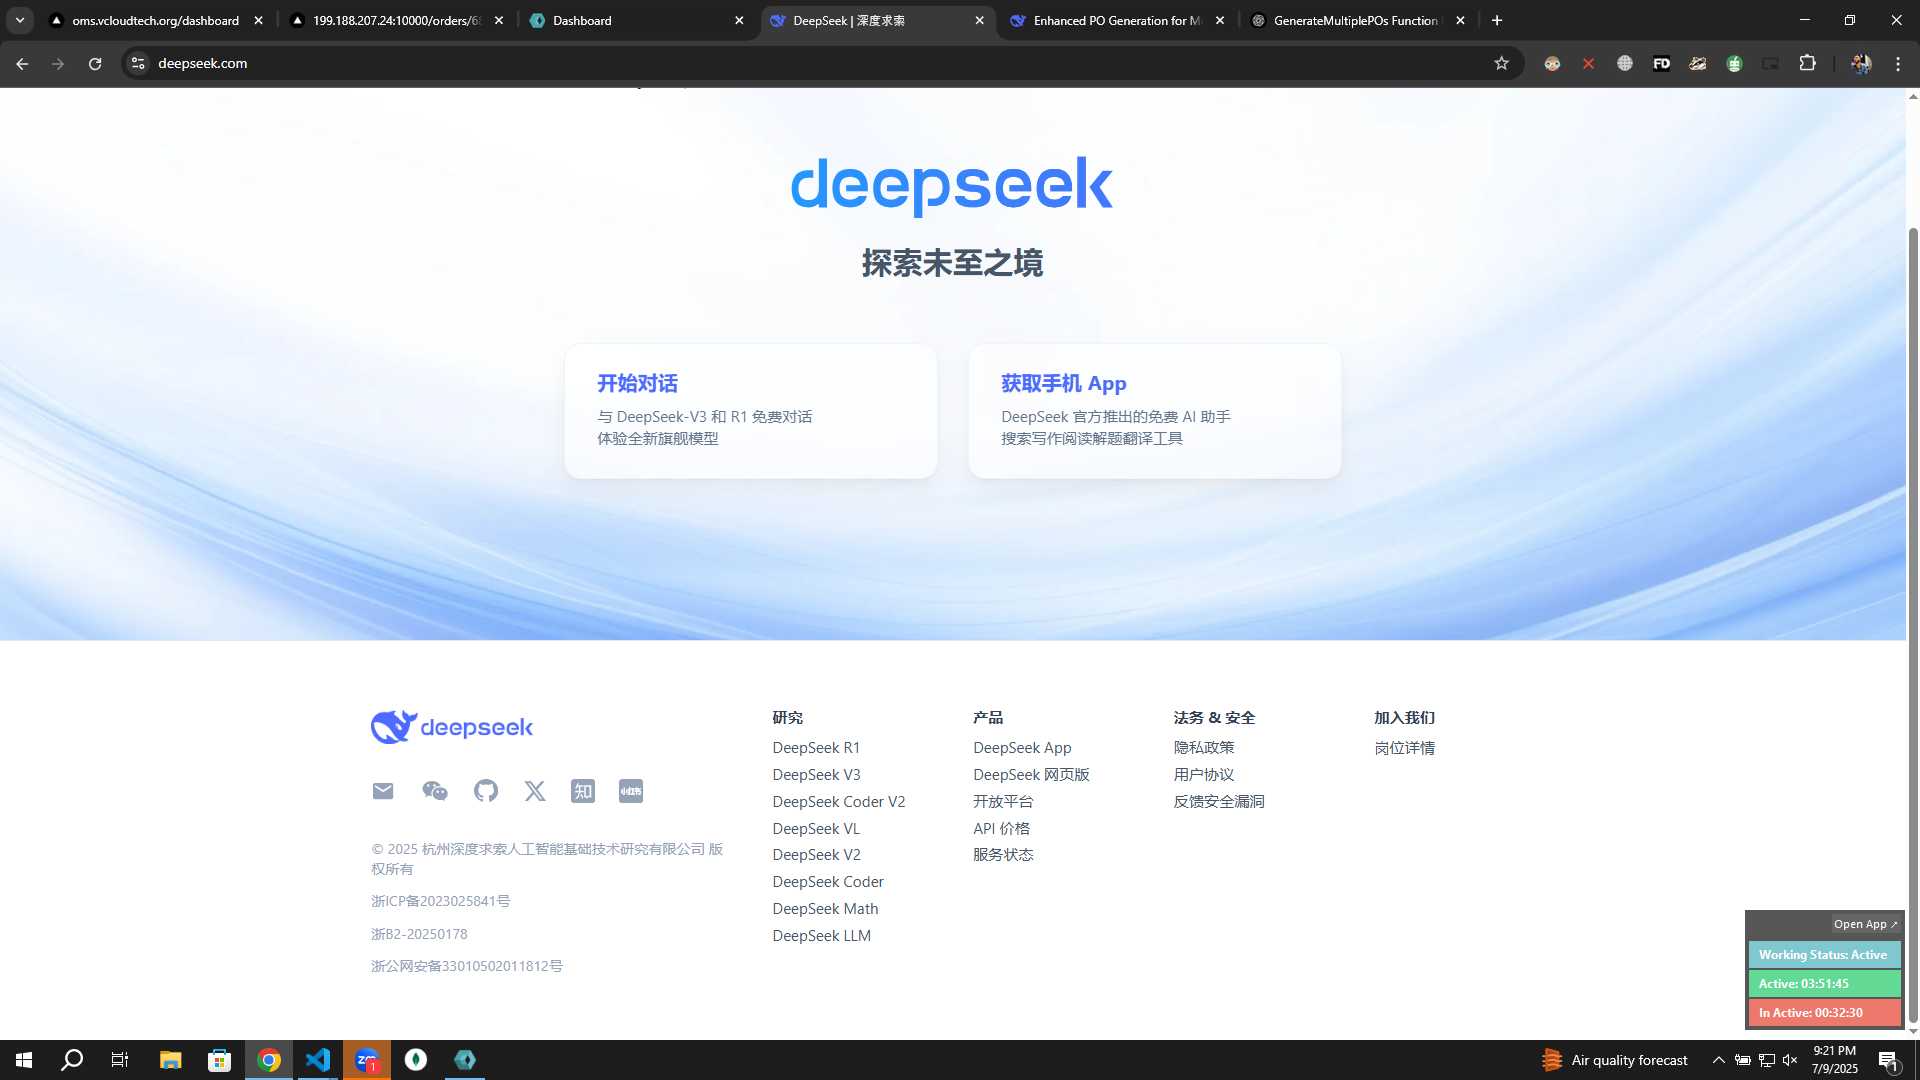Click the FD extension icon
This screenshot has height=1080, width=1920.
(x=1661, y=63)
